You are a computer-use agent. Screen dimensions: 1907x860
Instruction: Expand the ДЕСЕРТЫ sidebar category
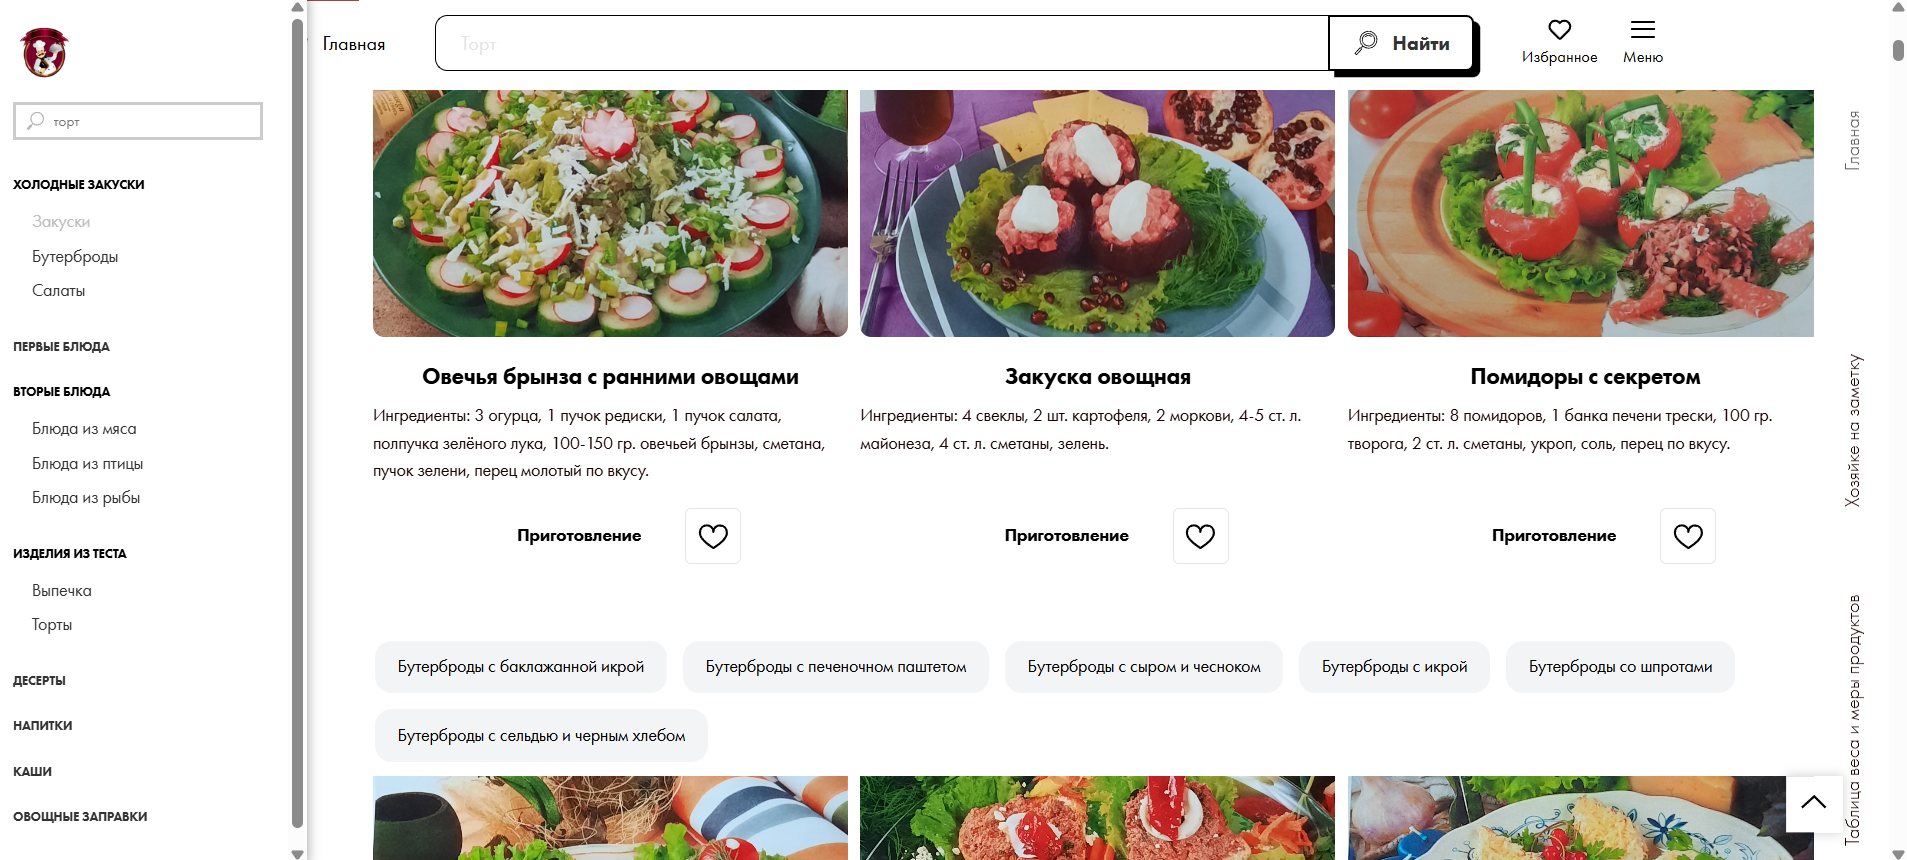tap(39, 681)
